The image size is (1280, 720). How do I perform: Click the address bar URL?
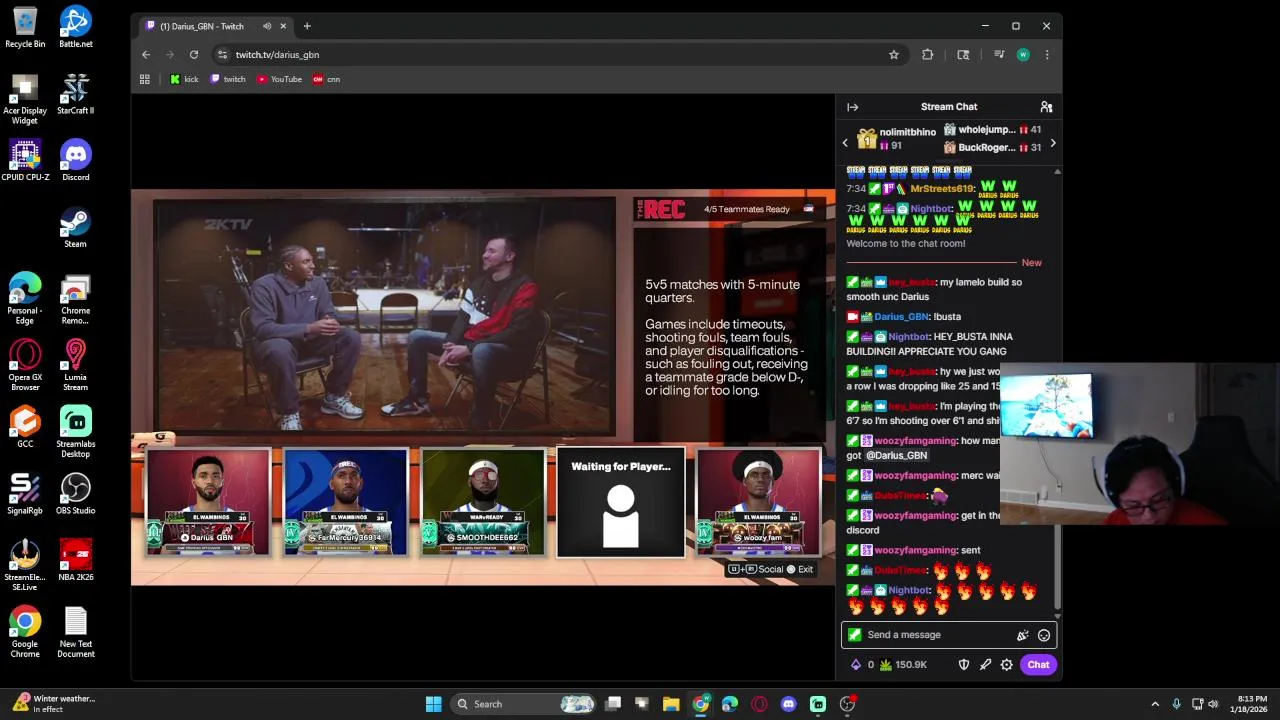tap(277, 55)
